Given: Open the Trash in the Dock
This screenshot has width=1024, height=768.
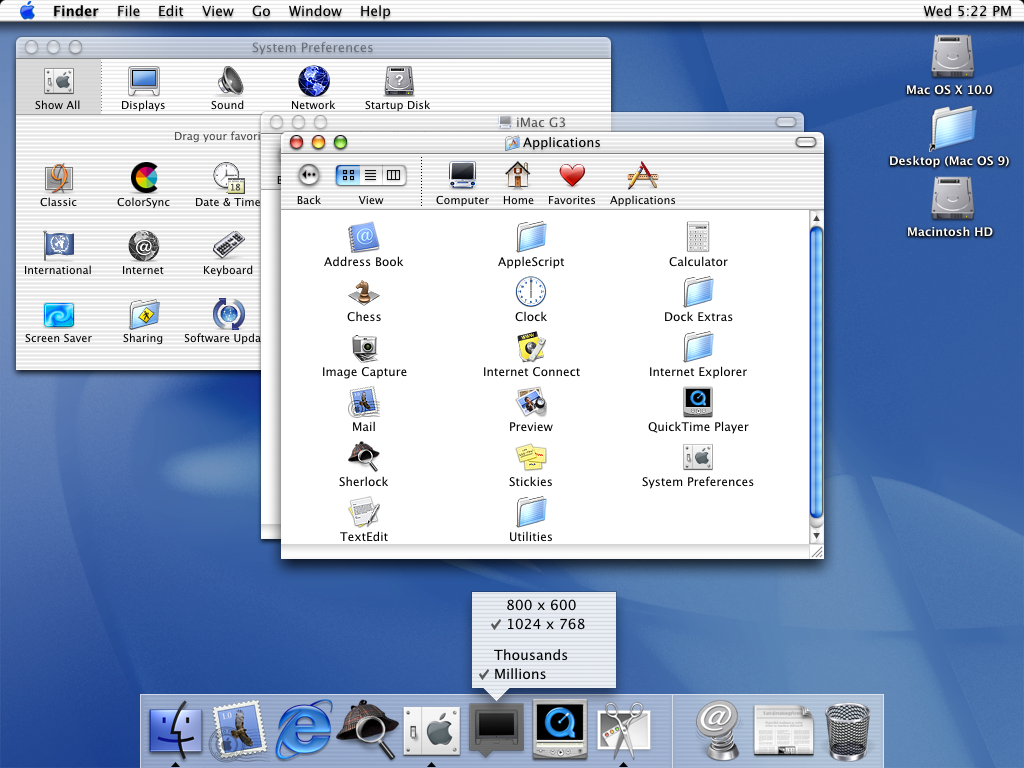Looking at the screenshot, I should click(848, 731).
